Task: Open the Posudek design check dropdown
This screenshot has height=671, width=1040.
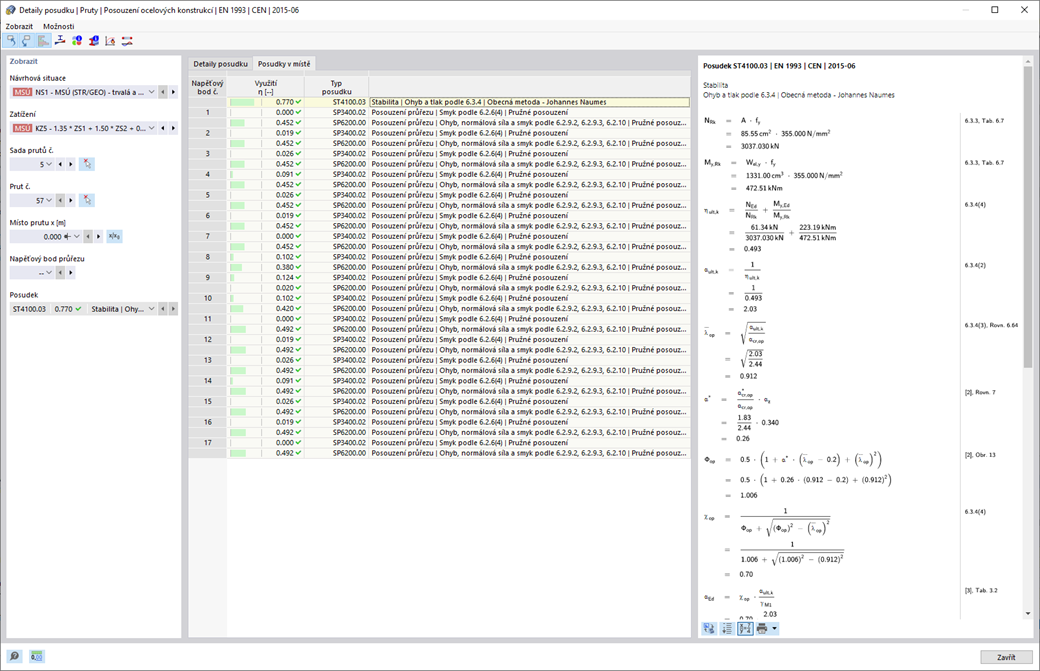Action: (x=152, y=309)
